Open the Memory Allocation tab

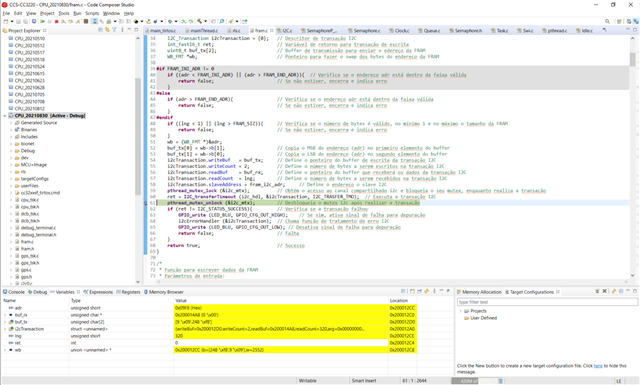479,292
